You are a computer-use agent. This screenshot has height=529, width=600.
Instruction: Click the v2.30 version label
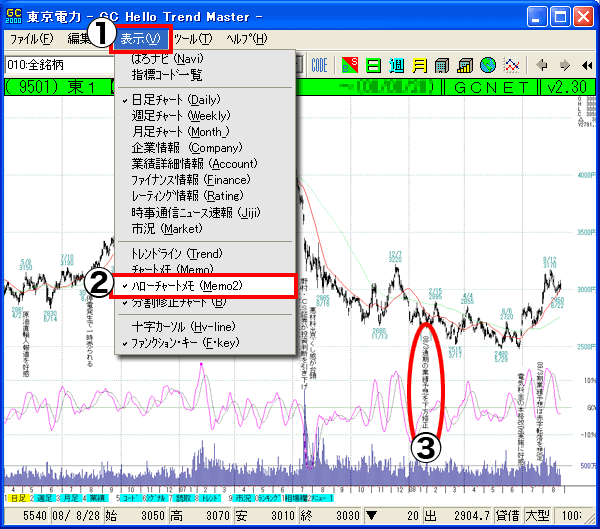click(567, 87)
